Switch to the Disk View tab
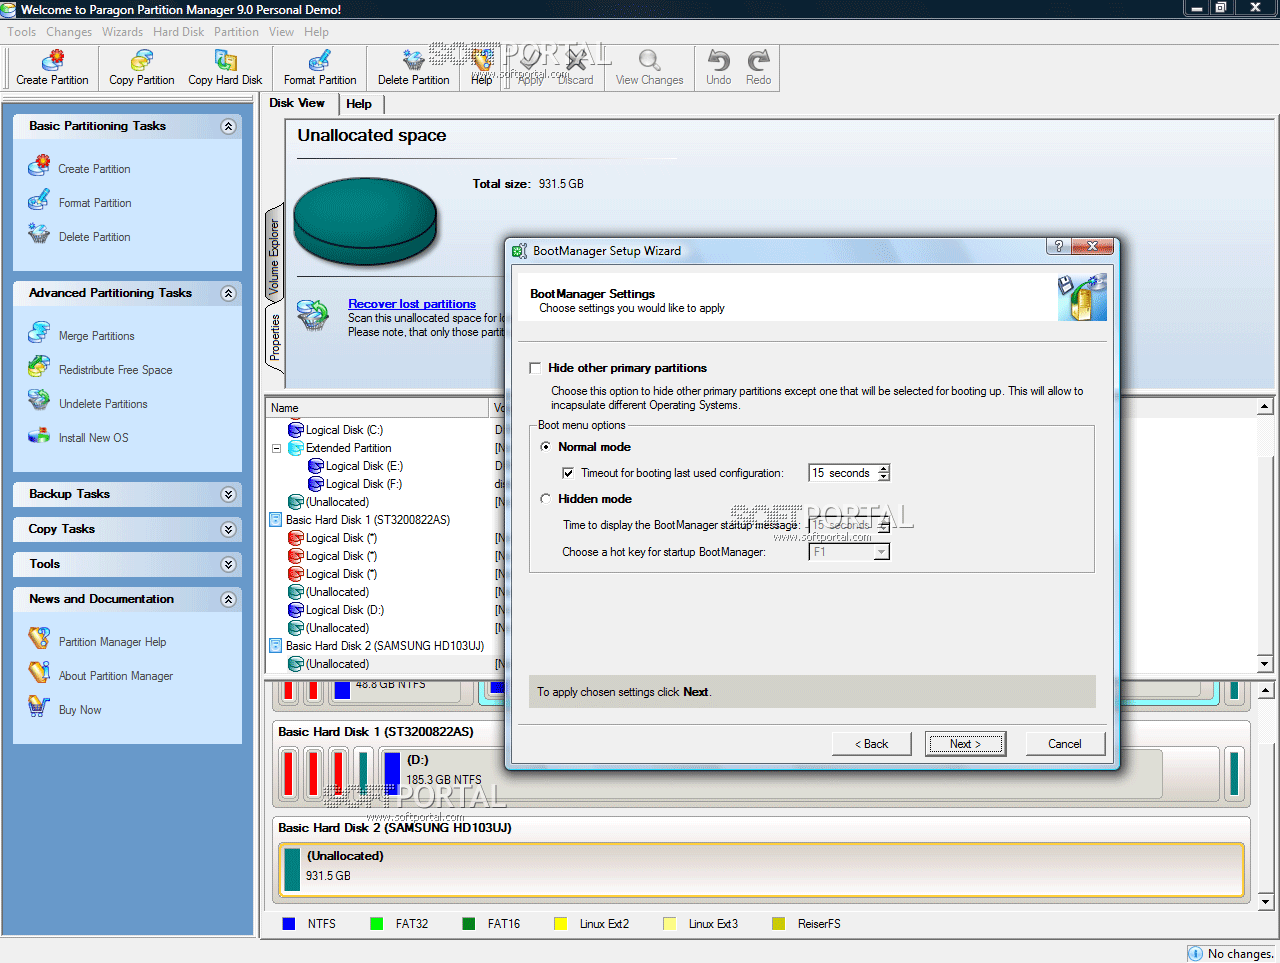The image size is (1280, 963). pyautogui.click(x=297, y=103)
